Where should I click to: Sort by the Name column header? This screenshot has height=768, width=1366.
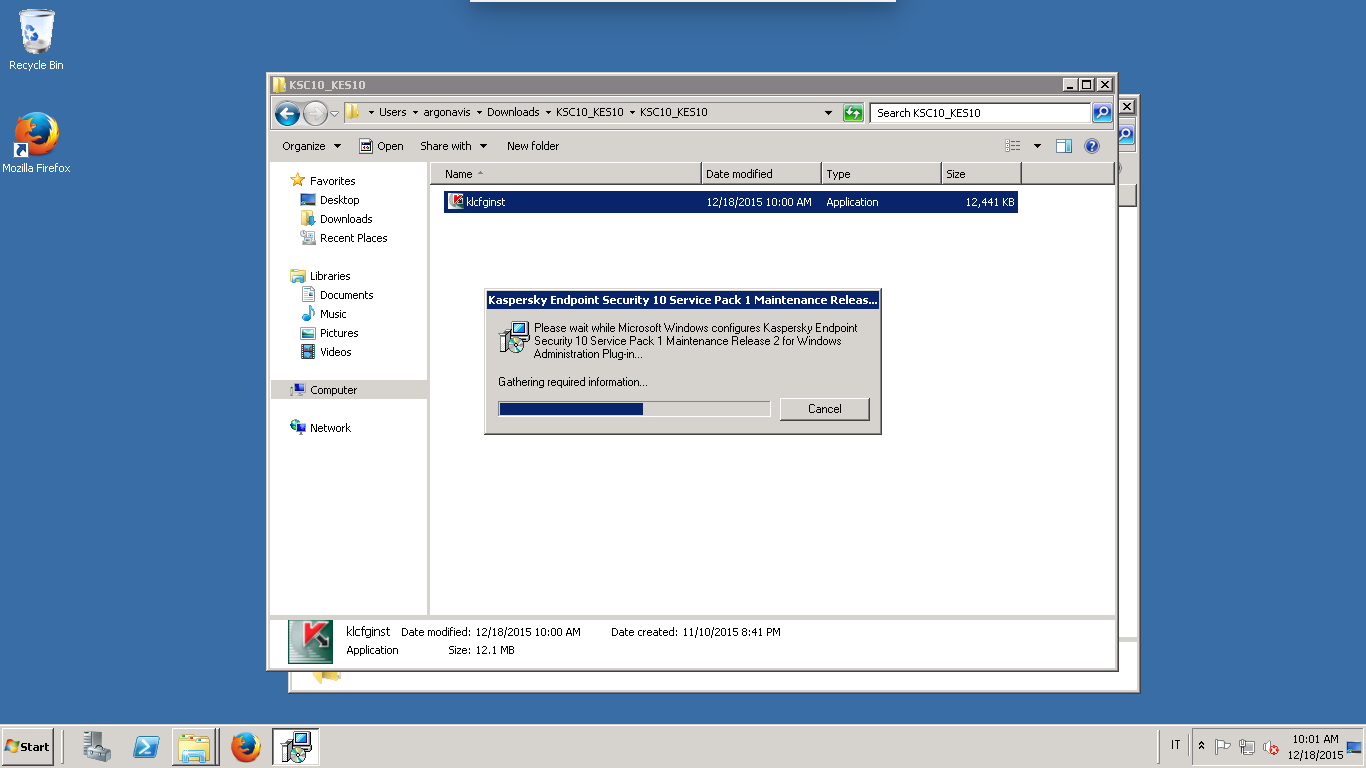[565, 174]
